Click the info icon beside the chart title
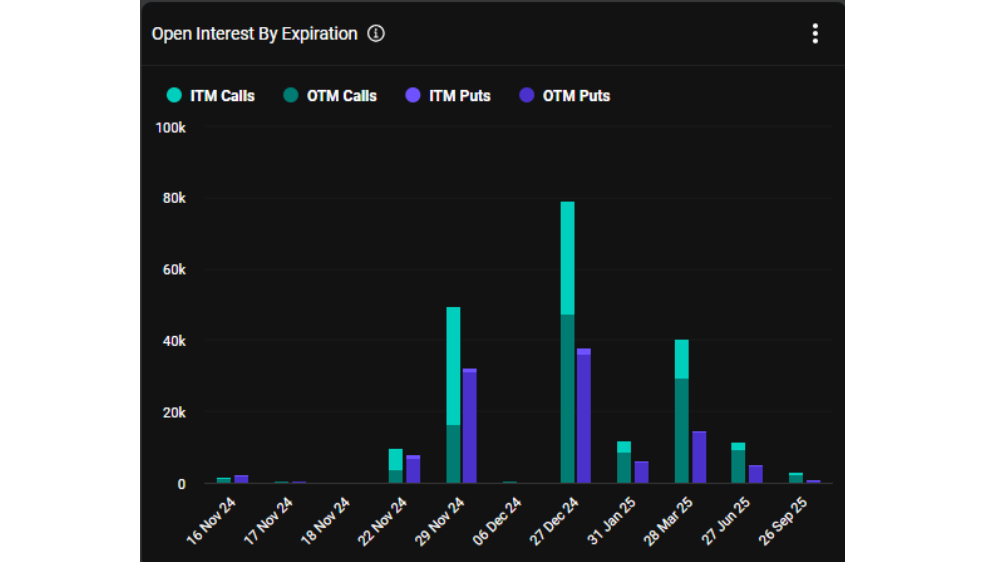The height and width of the screenshot is (562, 1000). click(x=376, y=33)
